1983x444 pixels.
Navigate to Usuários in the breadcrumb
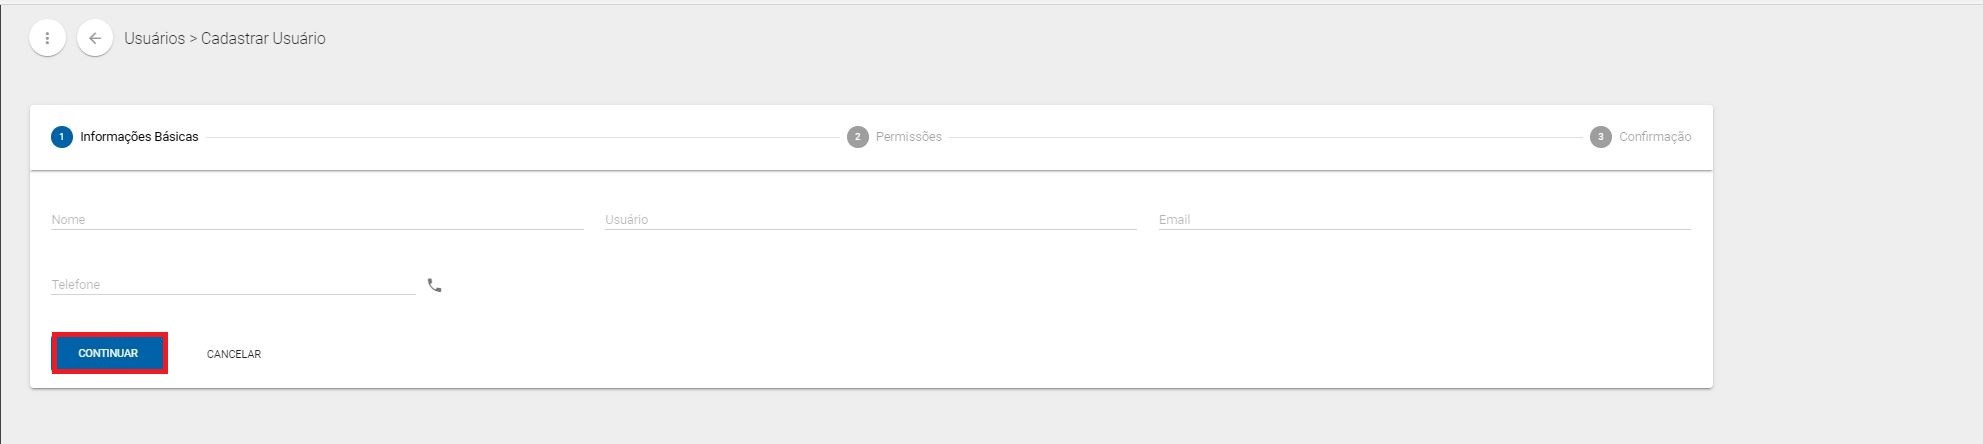coord(154,38)
